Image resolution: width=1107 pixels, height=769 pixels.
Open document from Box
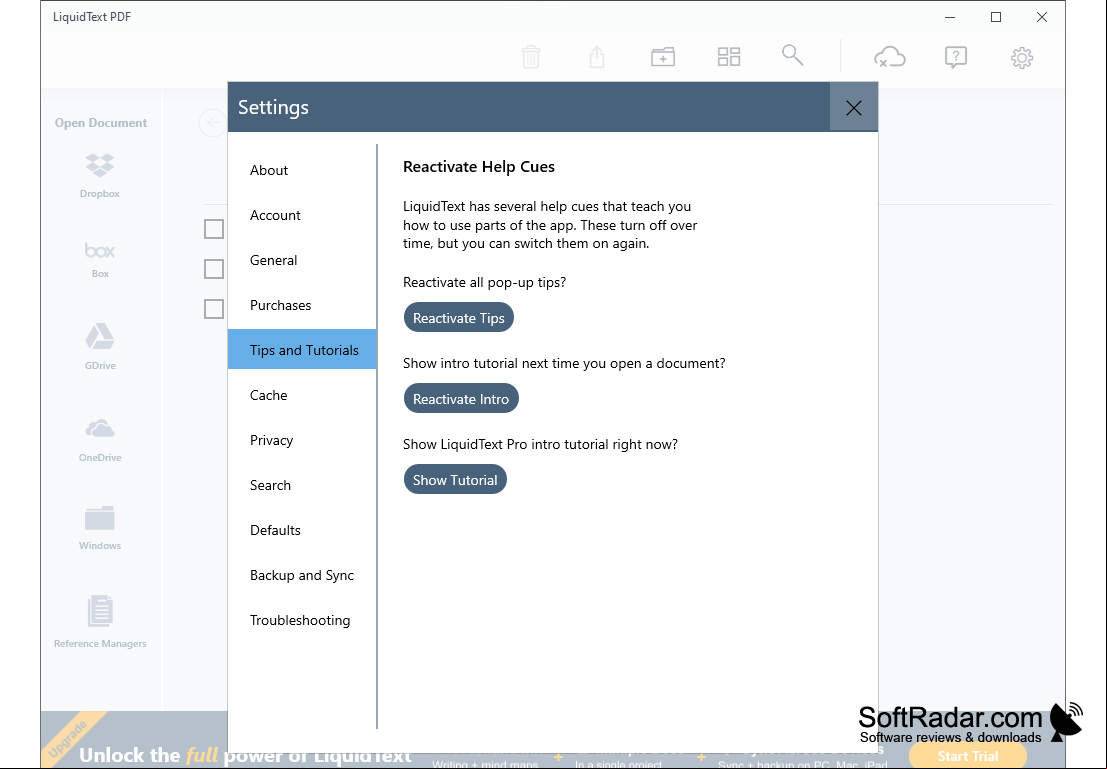(x=100, y=260)
